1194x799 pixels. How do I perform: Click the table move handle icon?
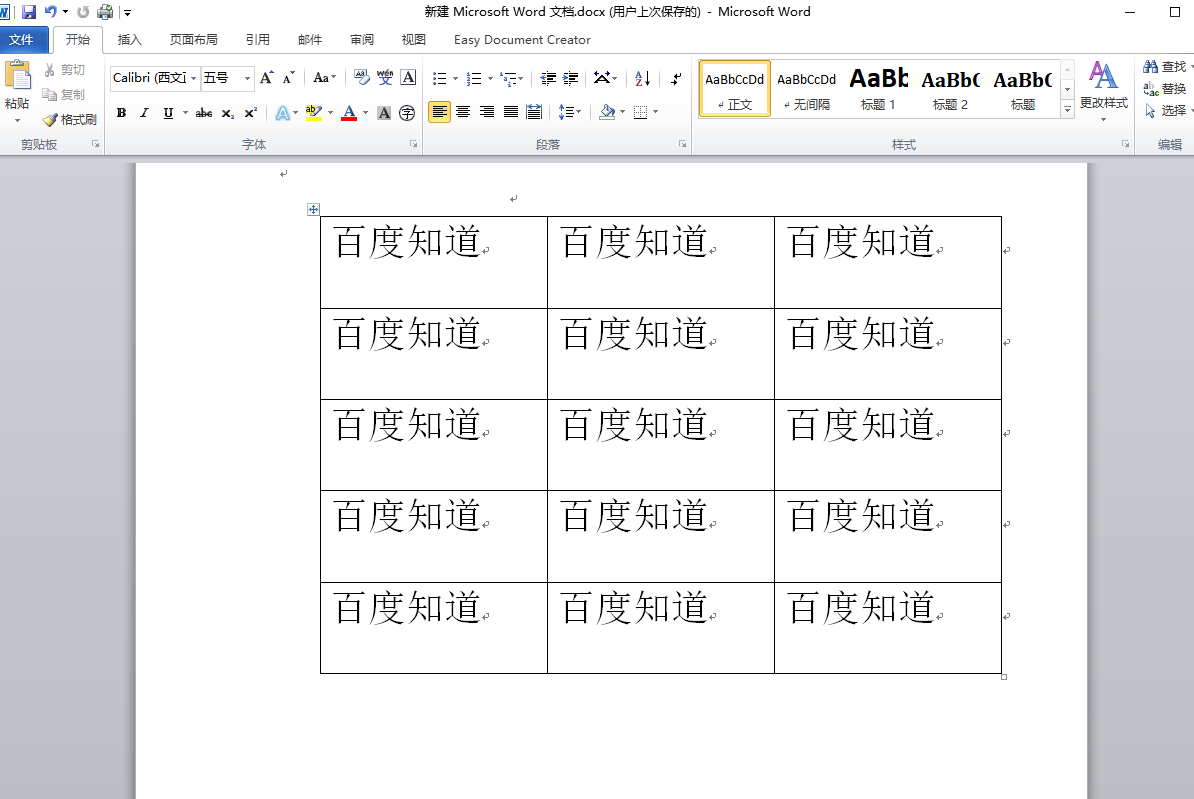click(313, 209)
